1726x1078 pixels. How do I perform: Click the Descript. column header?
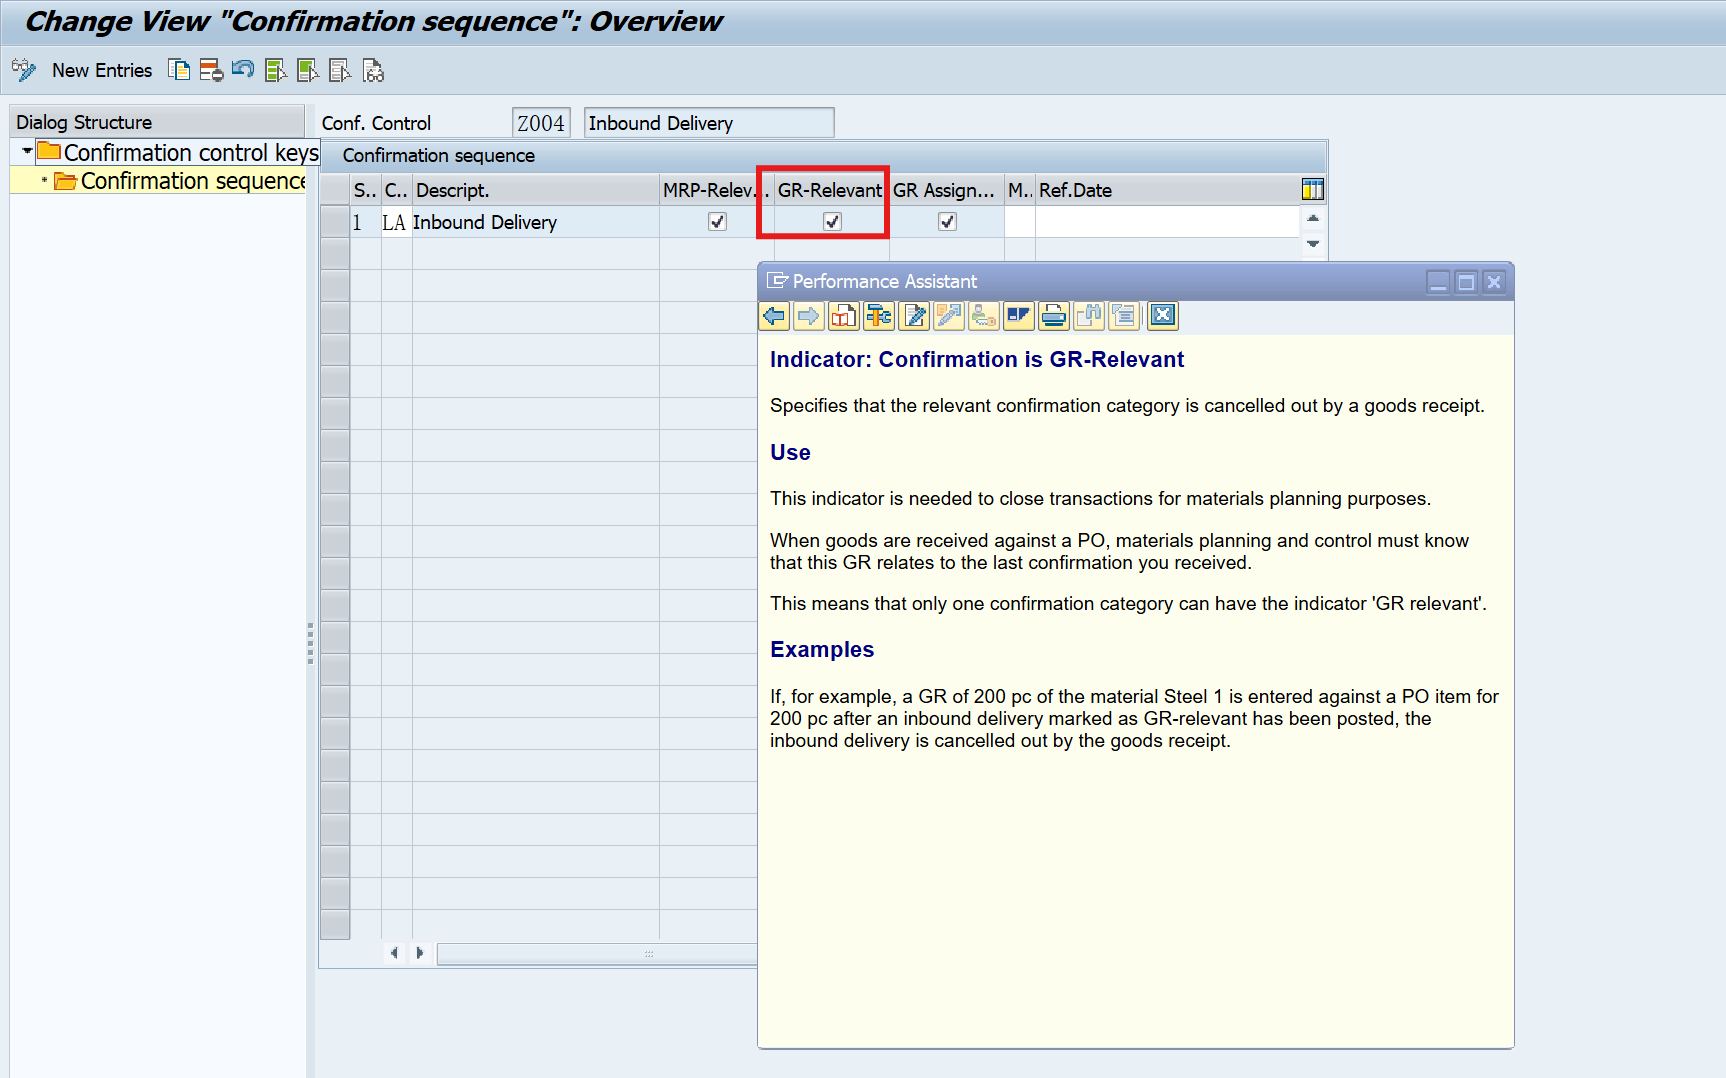(535, 190)
